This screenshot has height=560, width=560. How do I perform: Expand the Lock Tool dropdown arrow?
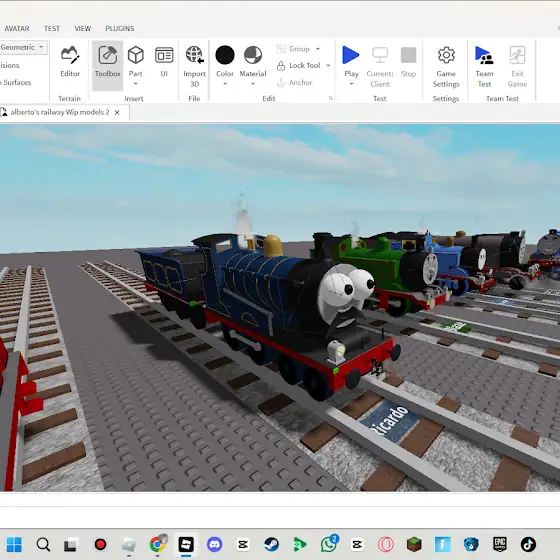[328, 65]
